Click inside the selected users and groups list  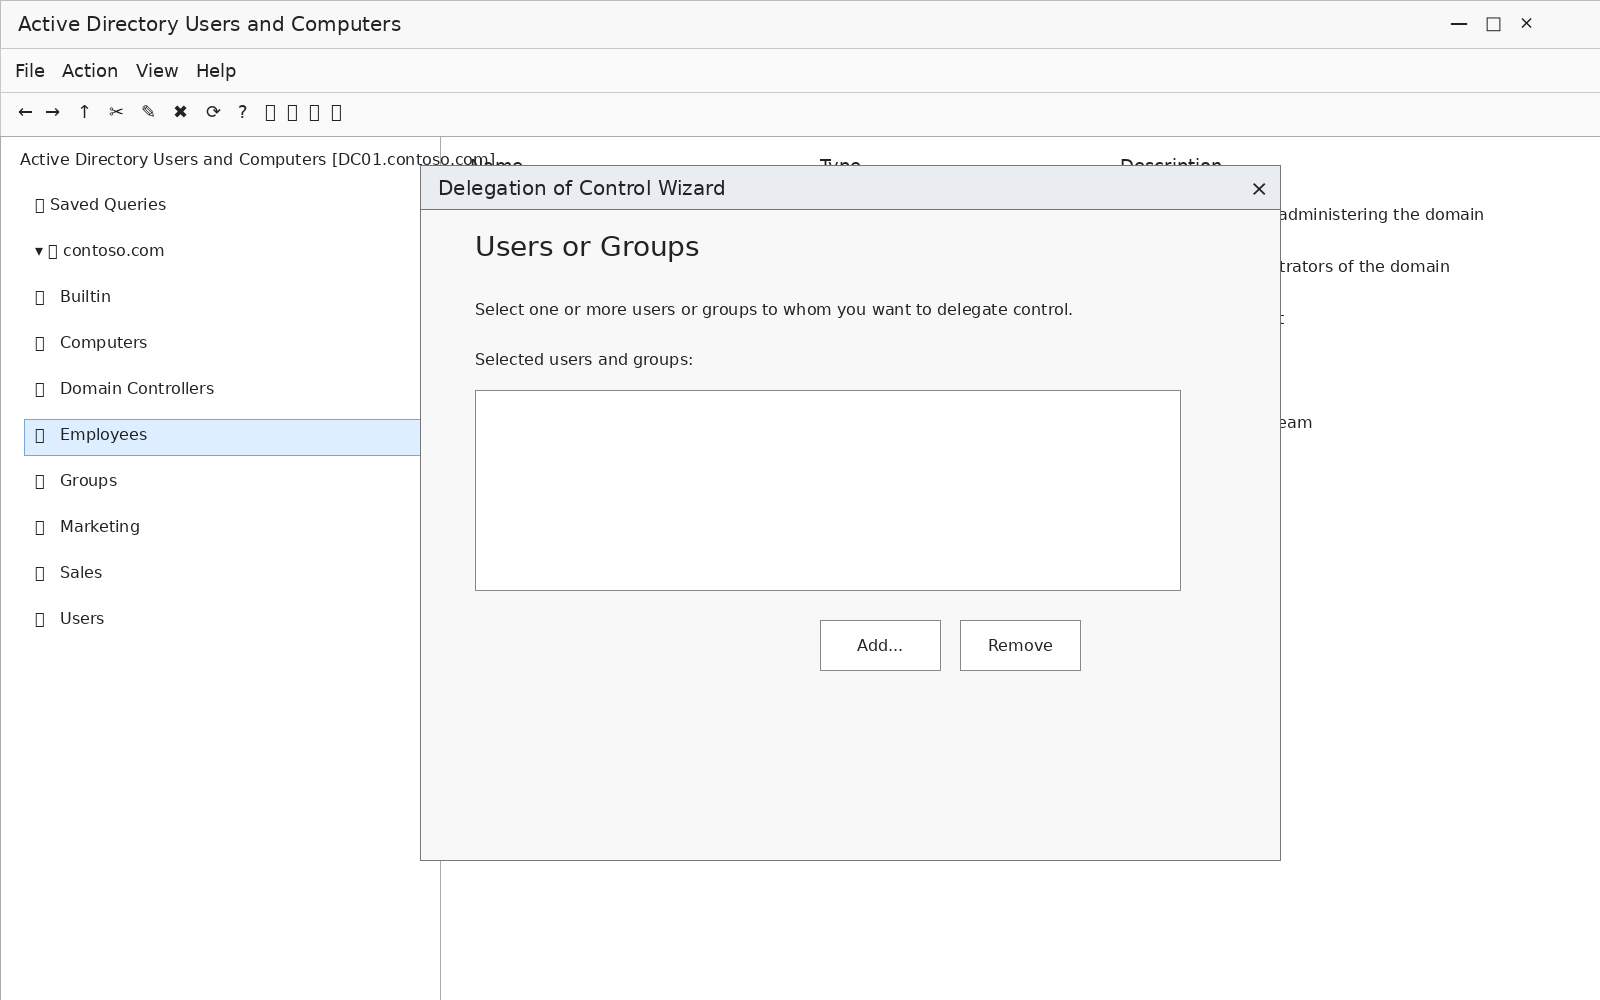click(x=828, y=490)
